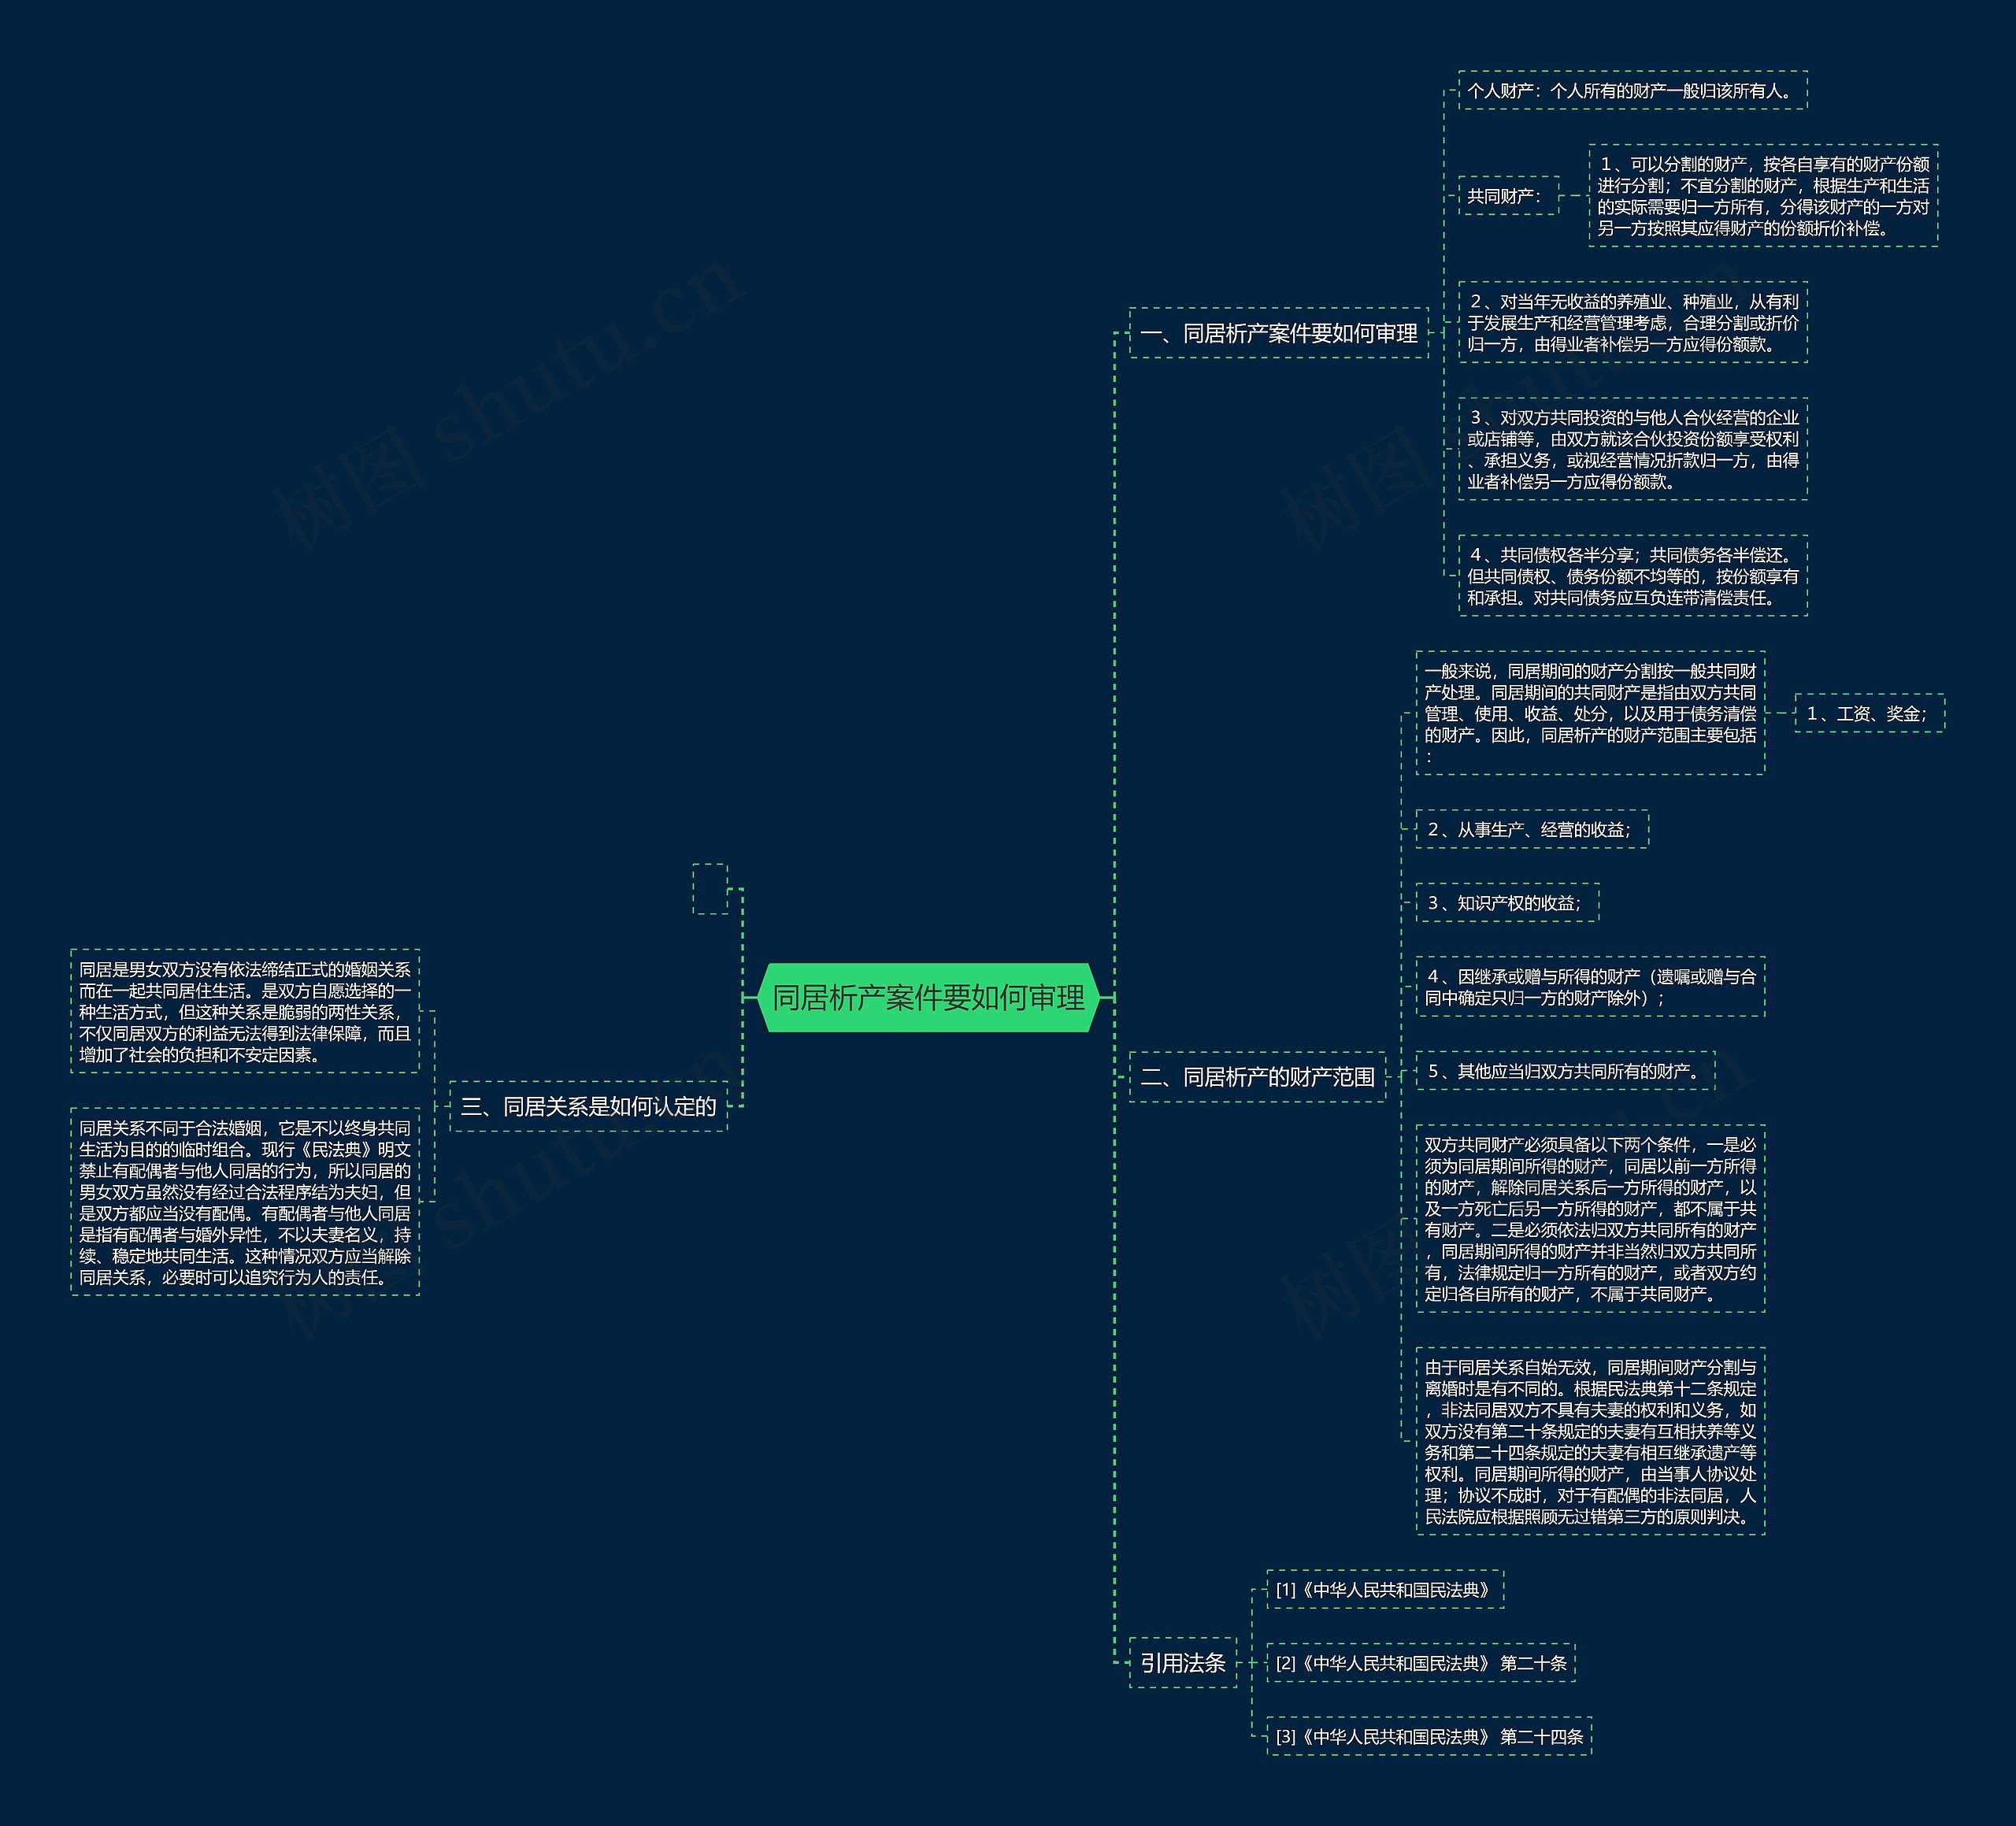
Task: Click central node 同居析产案件要如何审理
Action: pos(928,997)
